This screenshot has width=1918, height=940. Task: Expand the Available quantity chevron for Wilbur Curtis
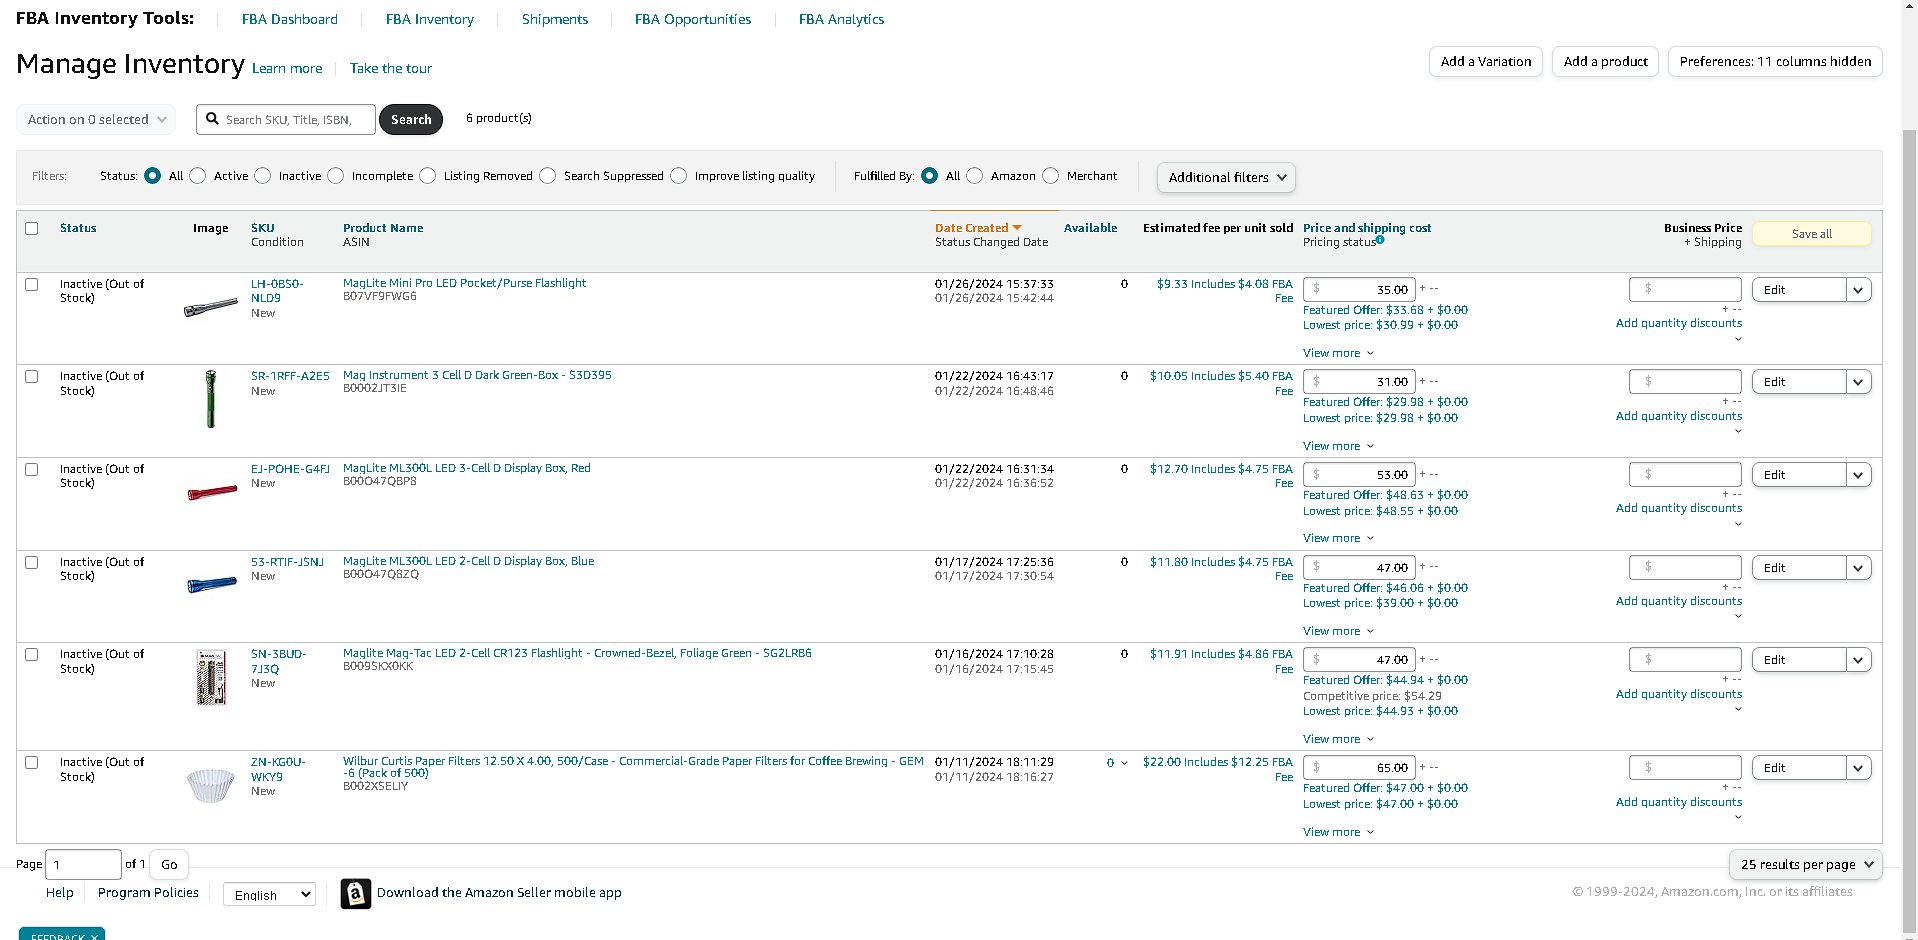click(x=1124, y=763)
